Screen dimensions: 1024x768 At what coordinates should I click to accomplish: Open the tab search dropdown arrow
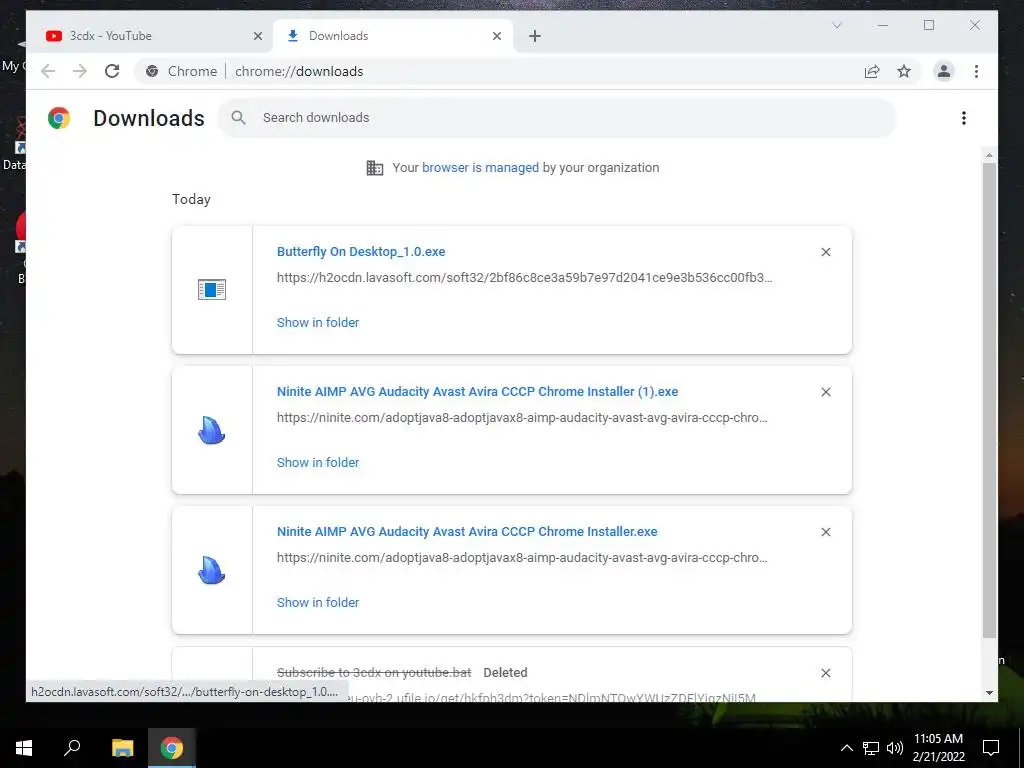[837, 25]
